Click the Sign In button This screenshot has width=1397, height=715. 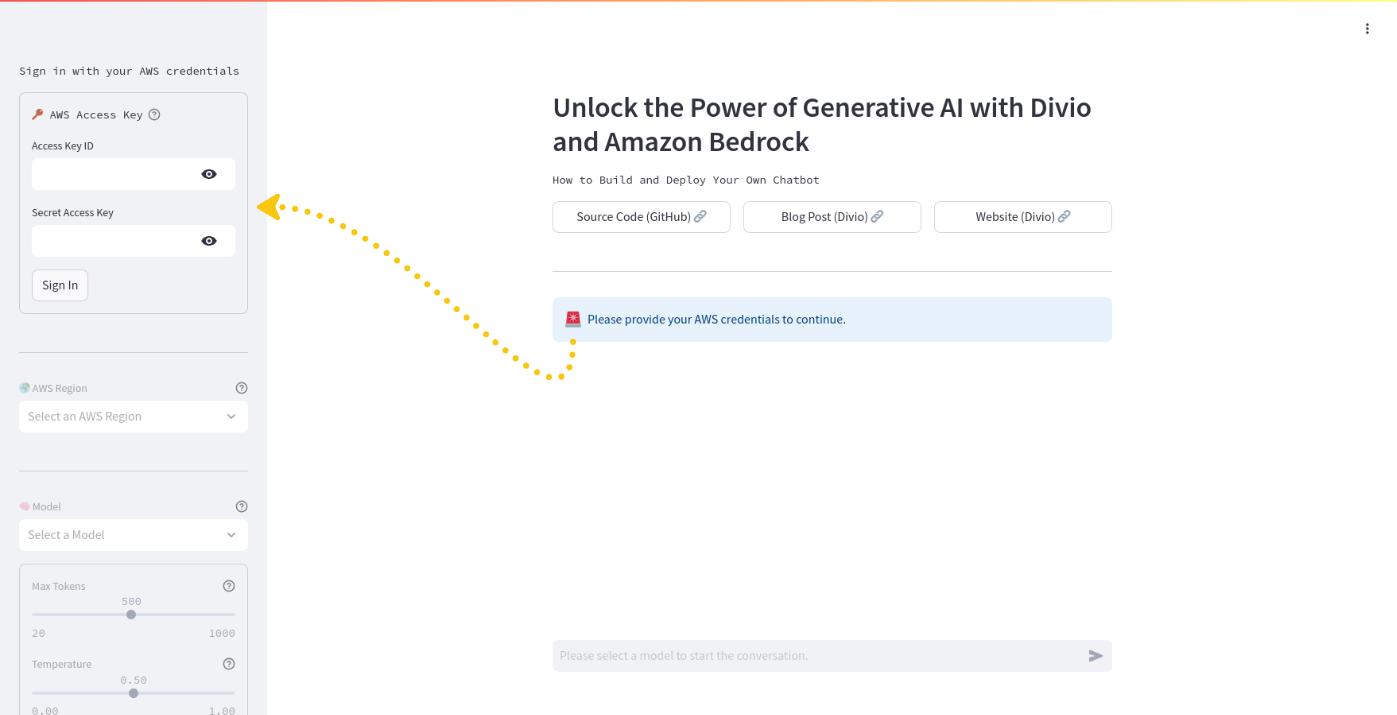pyautogui.click(x=60, y=285)
